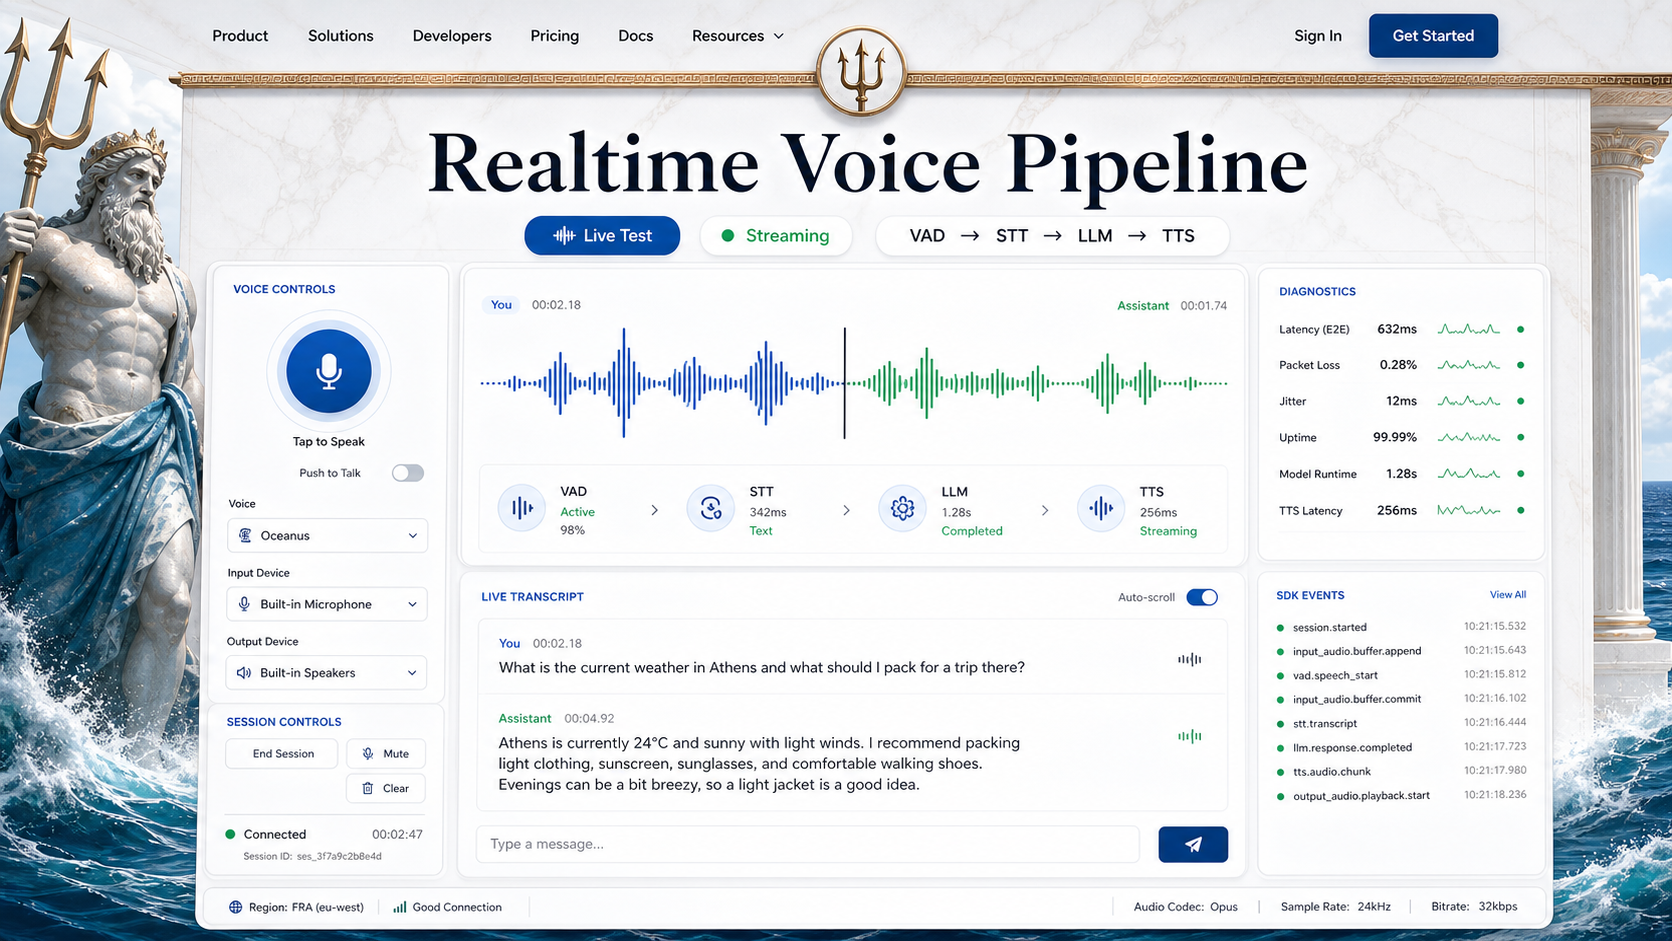
Task: Click the input_audio.buffer.append event row
Action: (x=1401, y=651)
